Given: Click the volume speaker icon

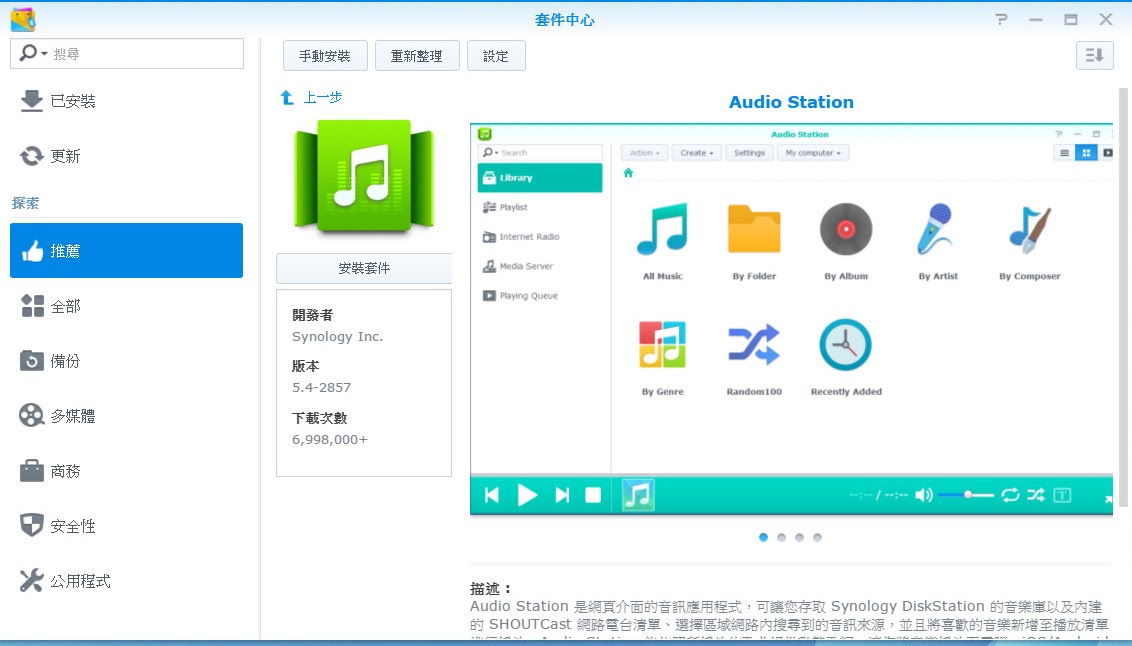Looking at the screenshot, I should pyautogui.click(x=923, y=495).
